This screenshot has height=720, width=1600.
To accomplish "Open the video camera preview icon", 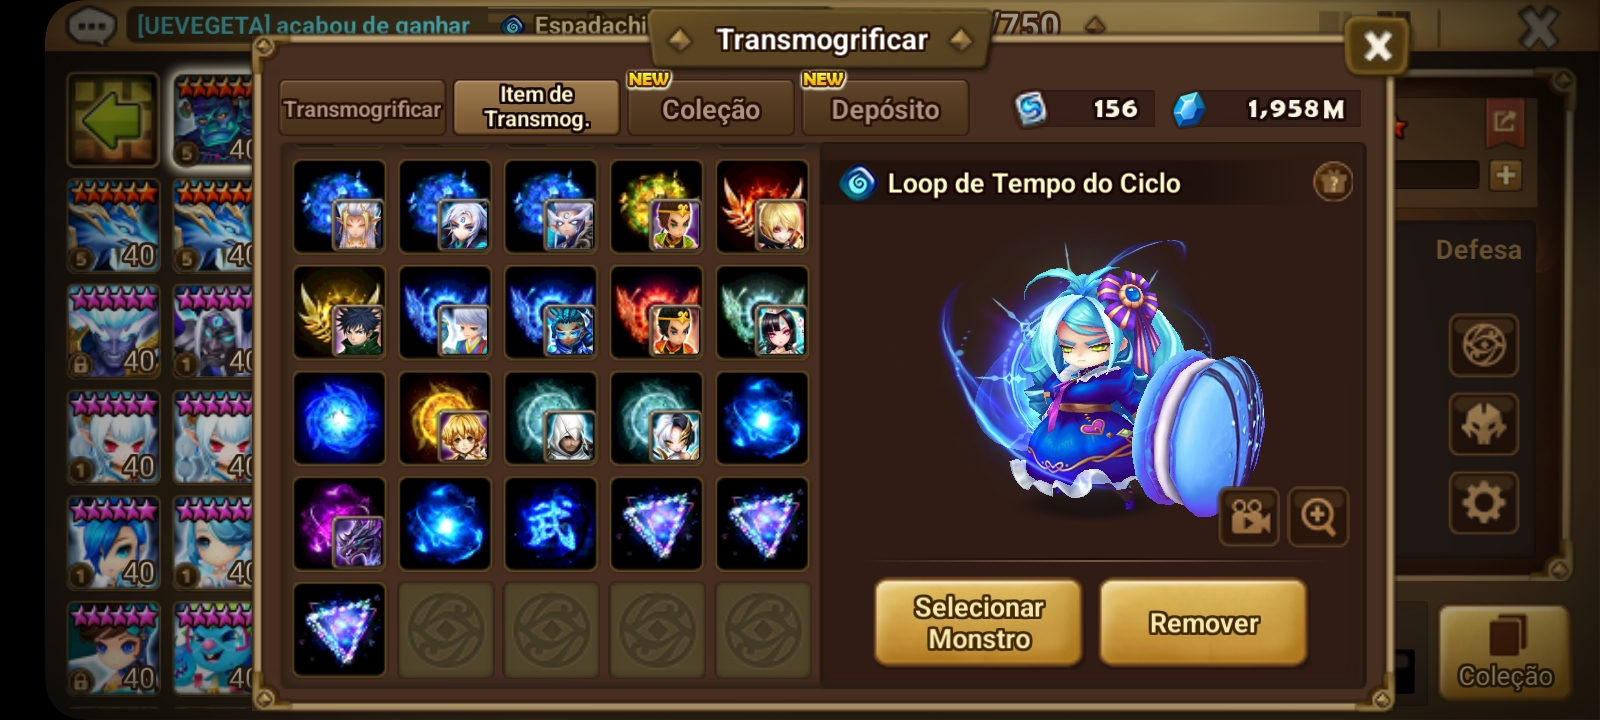I will [1249, 516].
